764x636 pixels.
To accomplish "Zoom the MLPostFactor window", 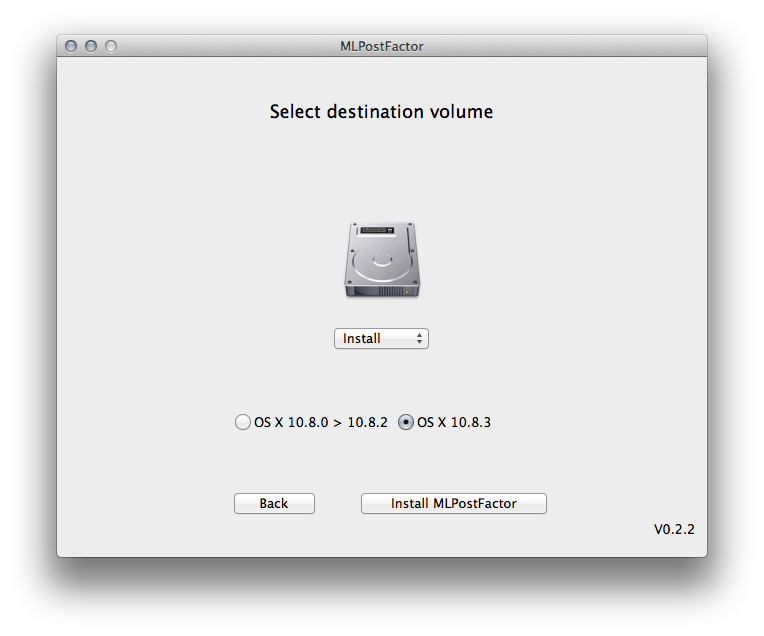I will pos(111,46).
